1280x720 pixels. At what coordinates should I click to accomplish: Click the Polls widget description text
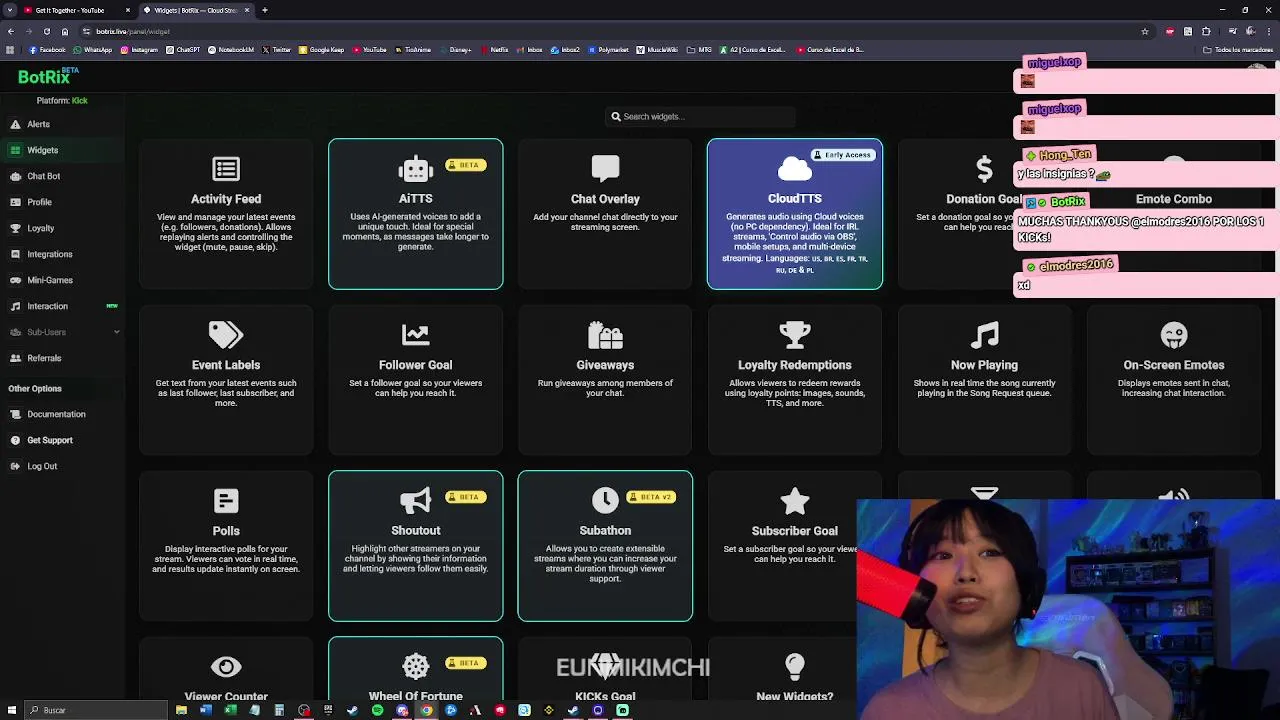(x=226, y=559)
